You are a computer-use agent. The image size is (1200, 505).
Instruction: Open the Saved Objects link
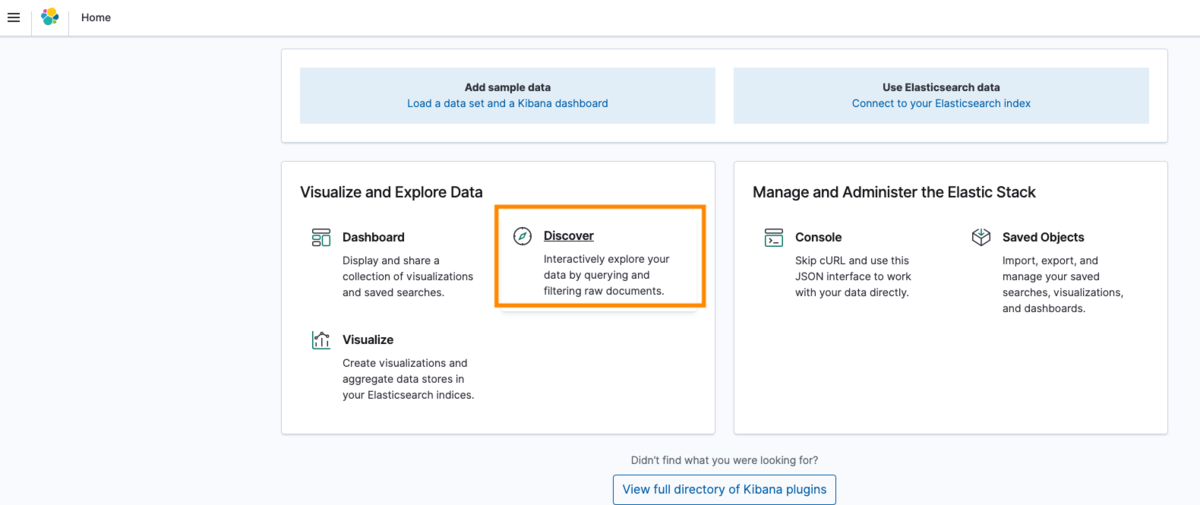(x=1043, y=237)
